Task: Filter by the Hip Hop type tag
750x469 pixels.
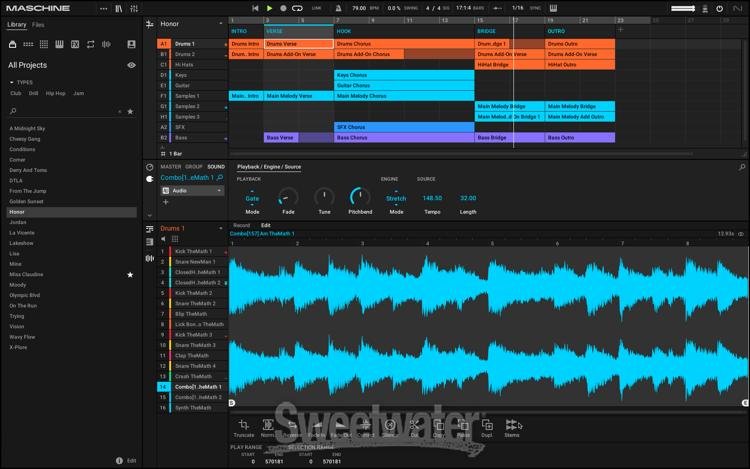Action: click(x=55, y=93)
